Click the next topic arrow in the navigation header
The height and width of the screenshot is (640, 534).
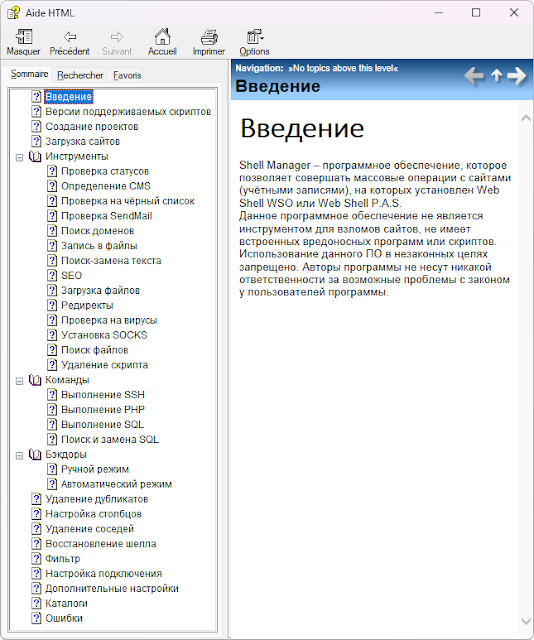click(x=517, y=76)
